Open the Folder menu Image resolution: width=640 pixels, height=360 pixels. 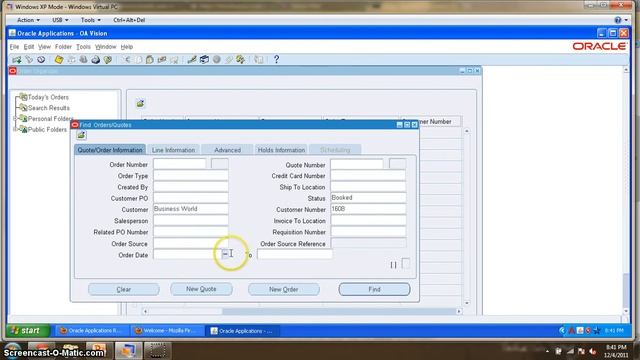pos(63,47)
